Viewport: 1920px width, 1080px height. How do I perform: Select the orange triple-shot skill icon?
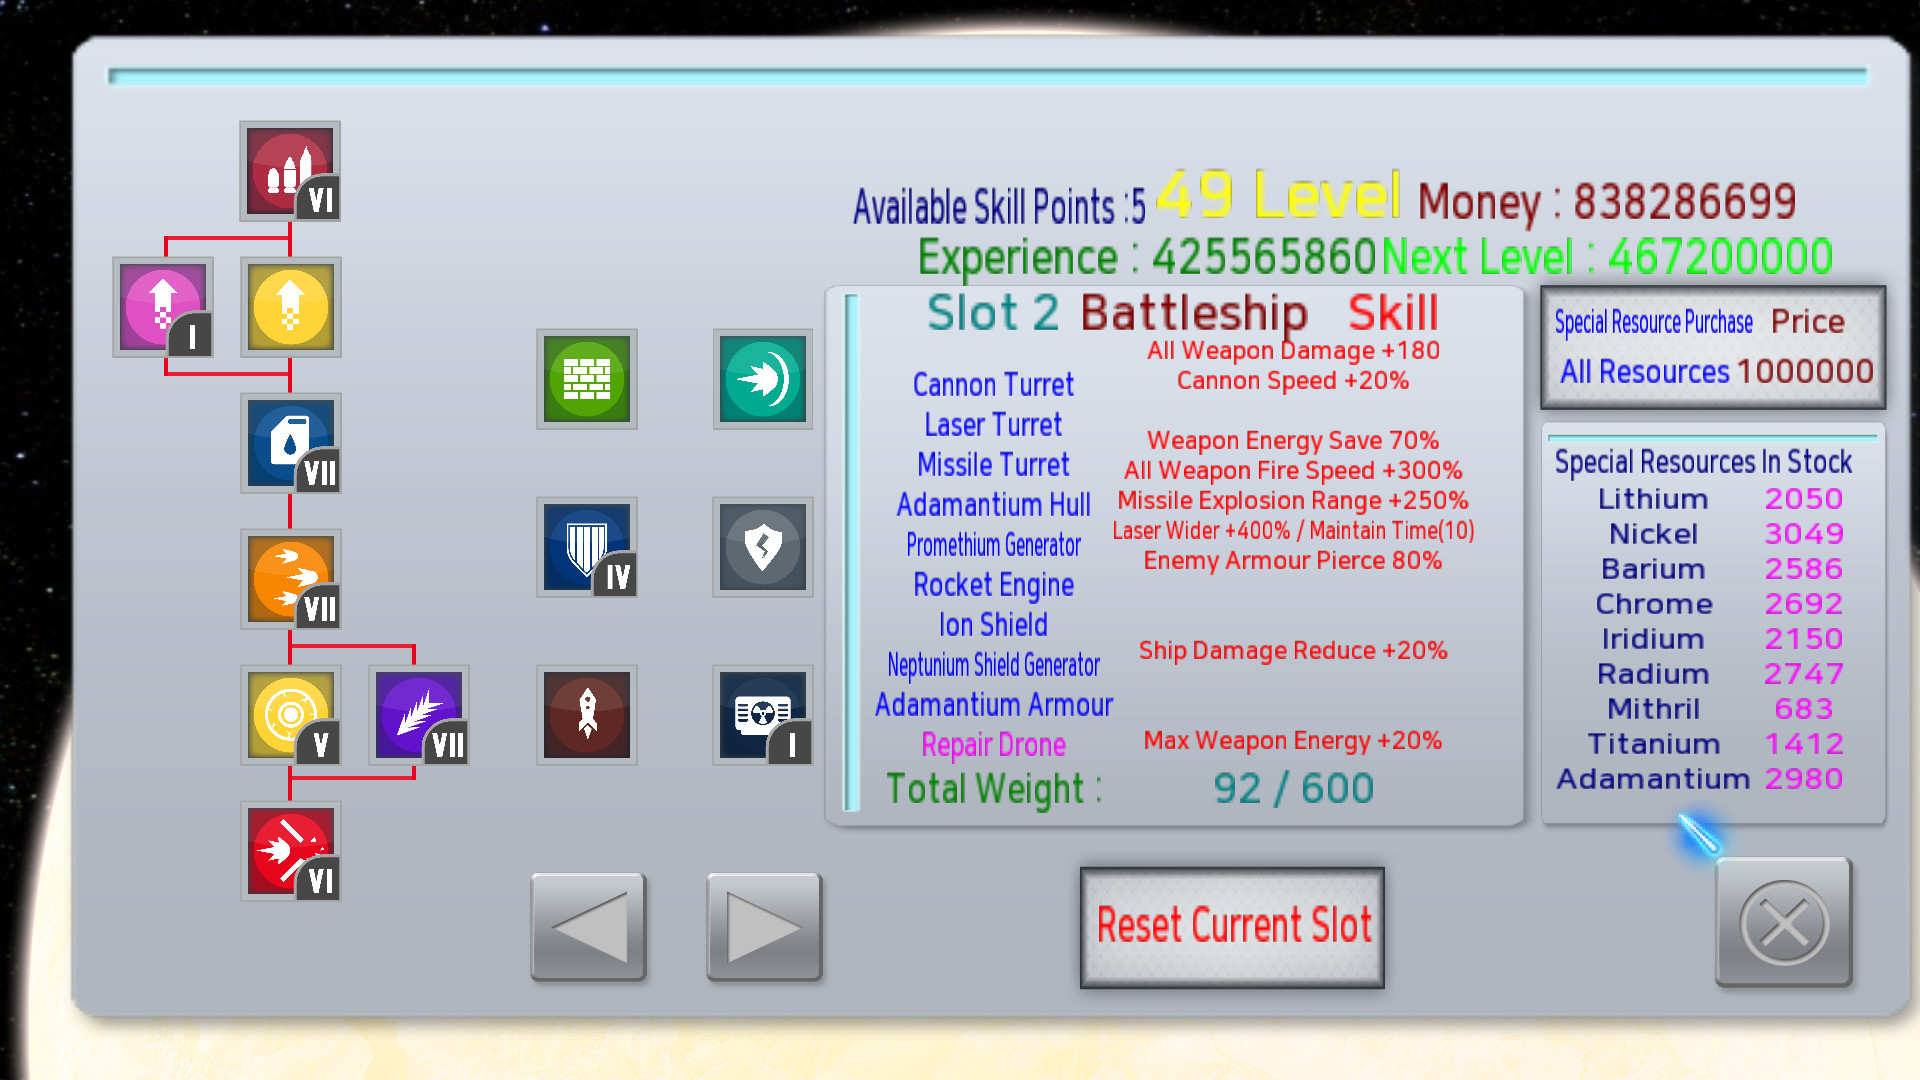(290, 579)
